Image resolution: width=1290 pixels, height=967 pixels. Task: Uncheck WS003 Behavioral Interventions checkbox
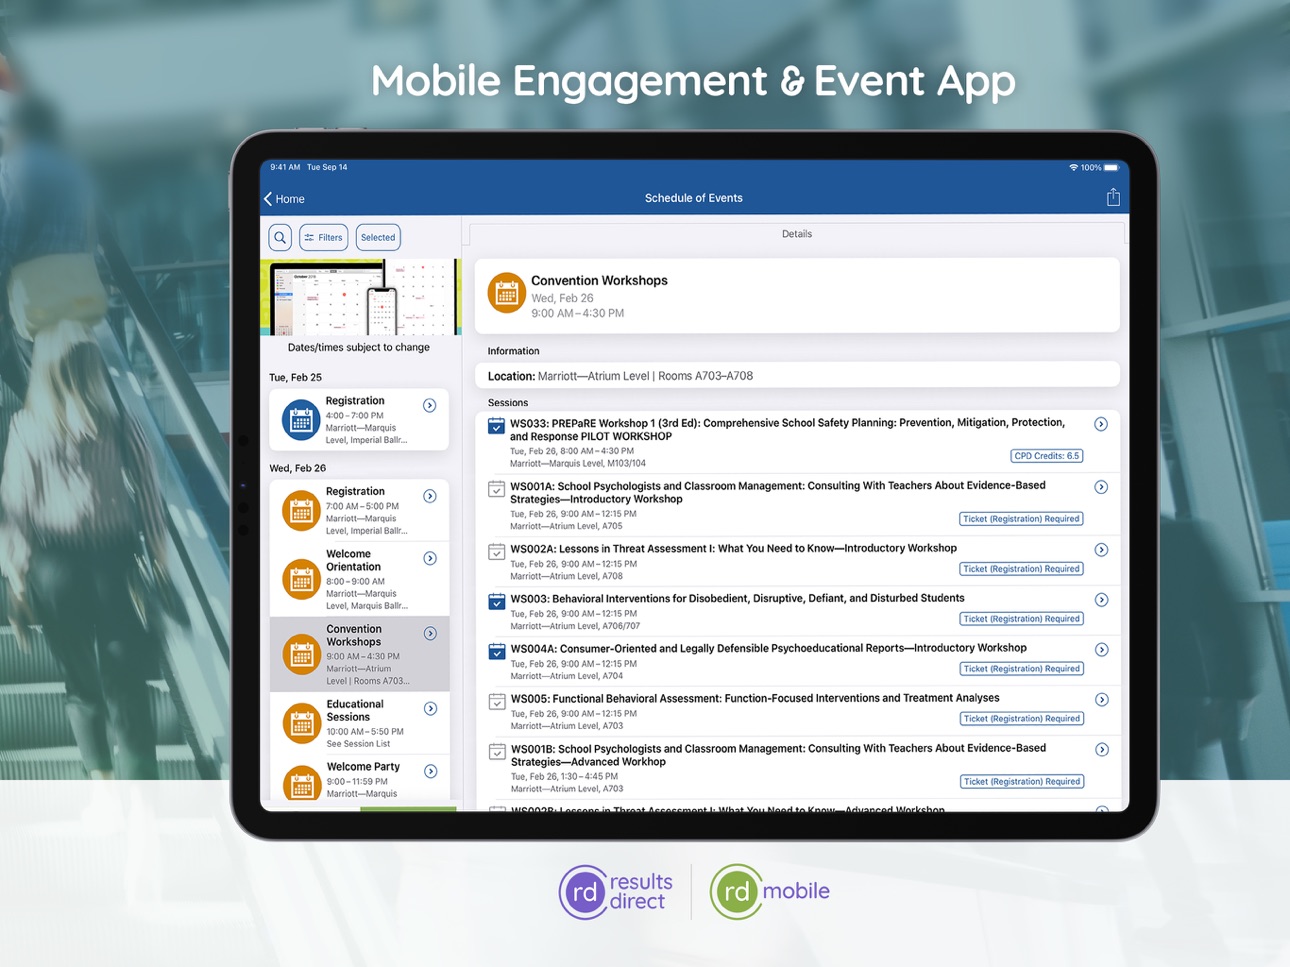[496, 602]
